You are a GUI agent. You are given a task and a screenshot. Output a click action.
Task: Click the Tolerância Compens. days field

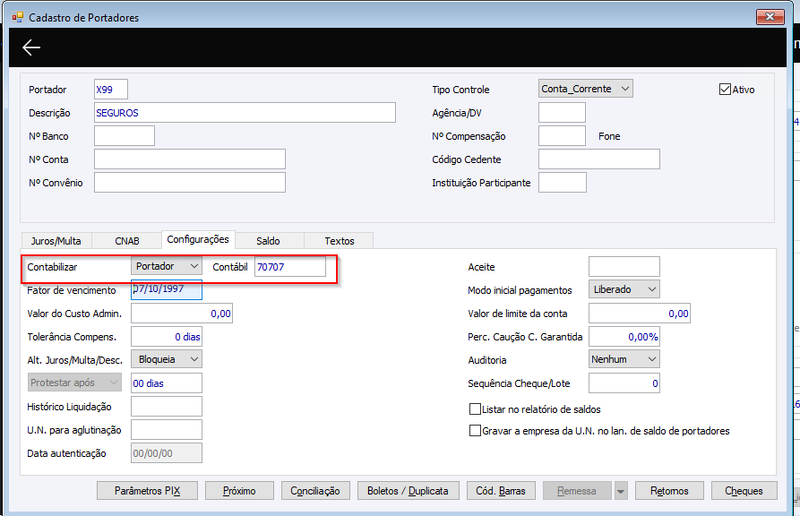coord(166,337)
